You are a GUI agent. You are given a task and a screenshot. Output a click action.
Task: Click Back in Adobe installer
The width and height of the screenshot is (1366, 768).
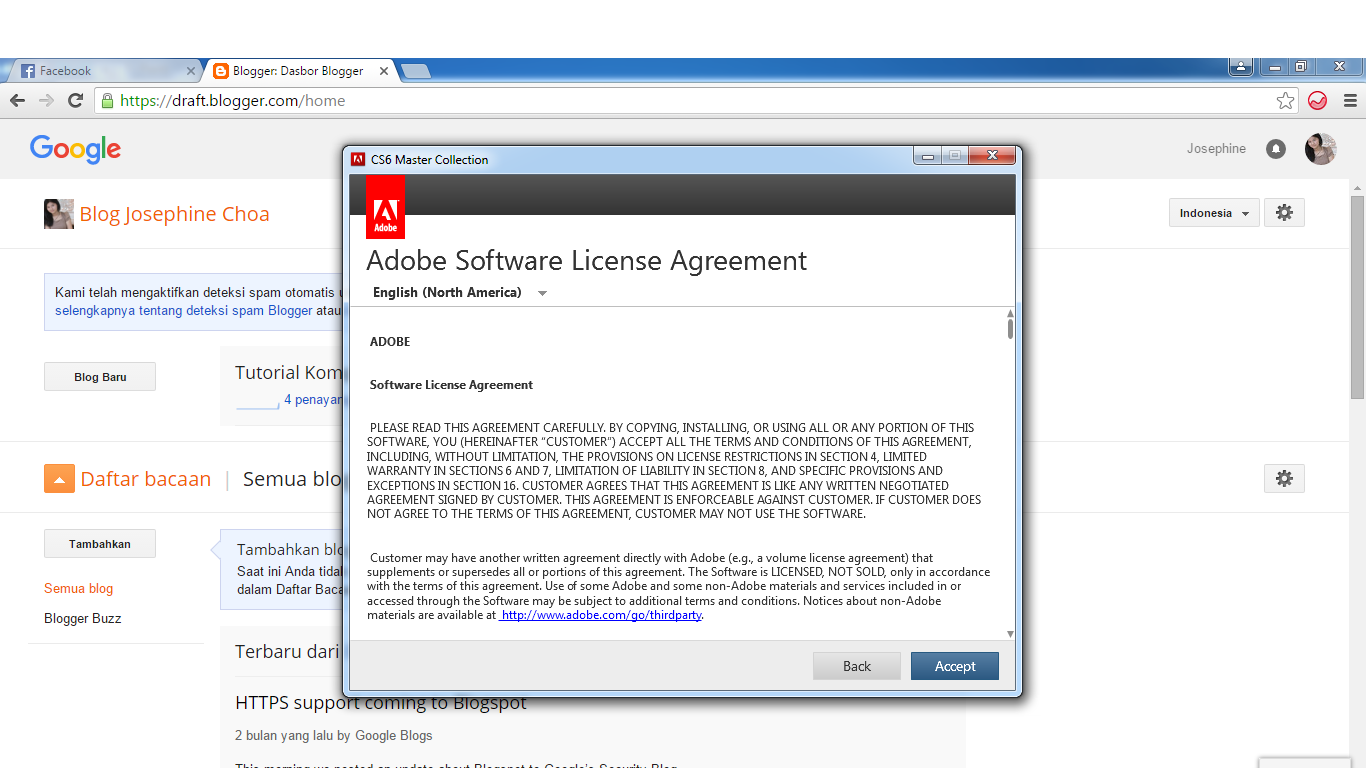[857, 666]
